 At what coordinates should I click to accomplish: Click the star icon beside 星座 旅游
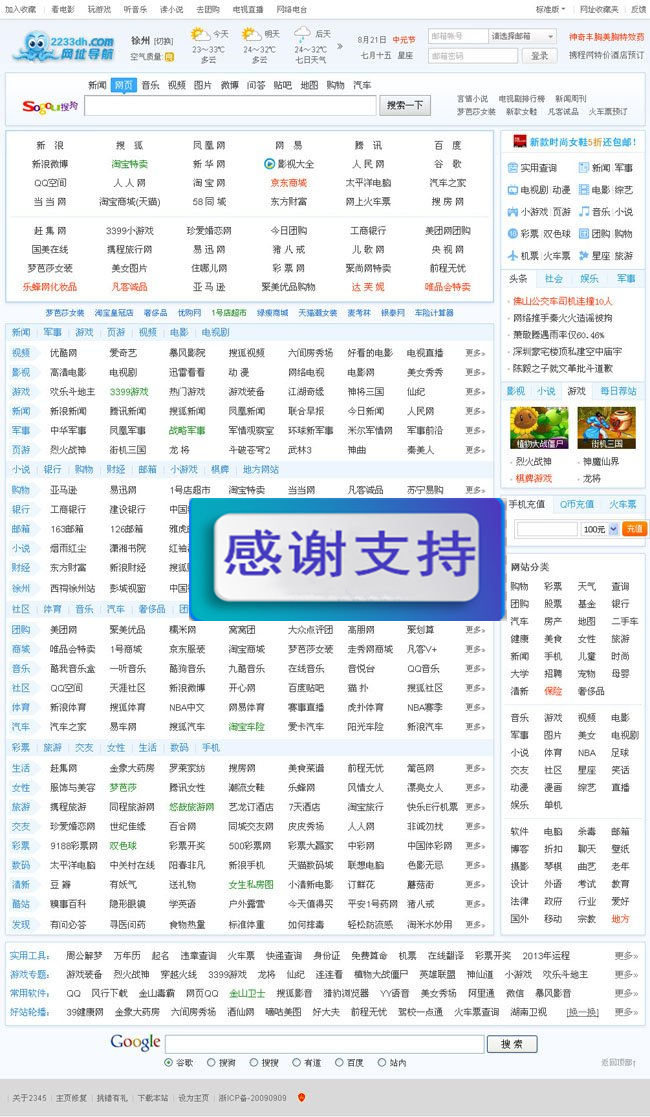click(584, 256)
